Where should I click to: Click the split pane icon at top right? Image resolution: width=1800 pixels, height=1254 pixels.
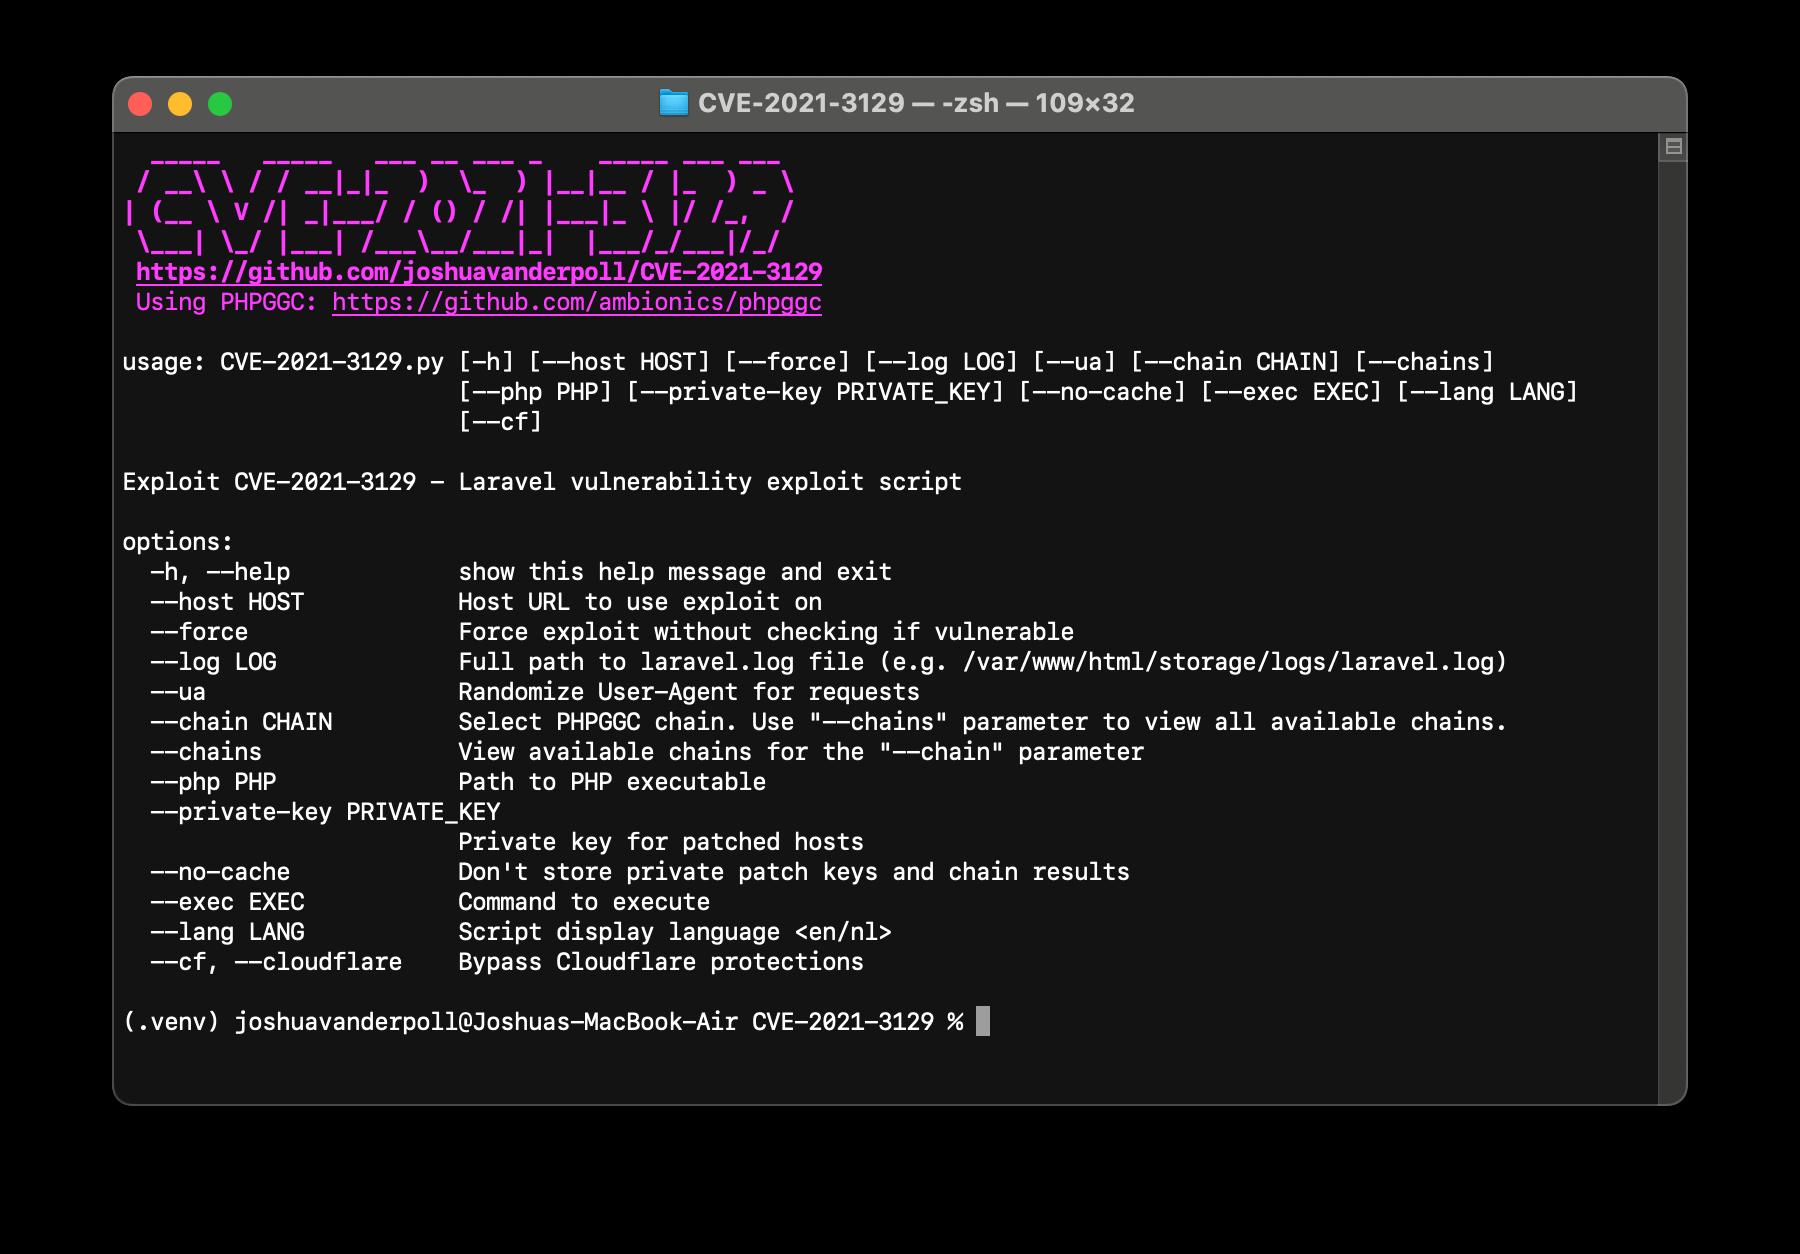[1673, 147]
